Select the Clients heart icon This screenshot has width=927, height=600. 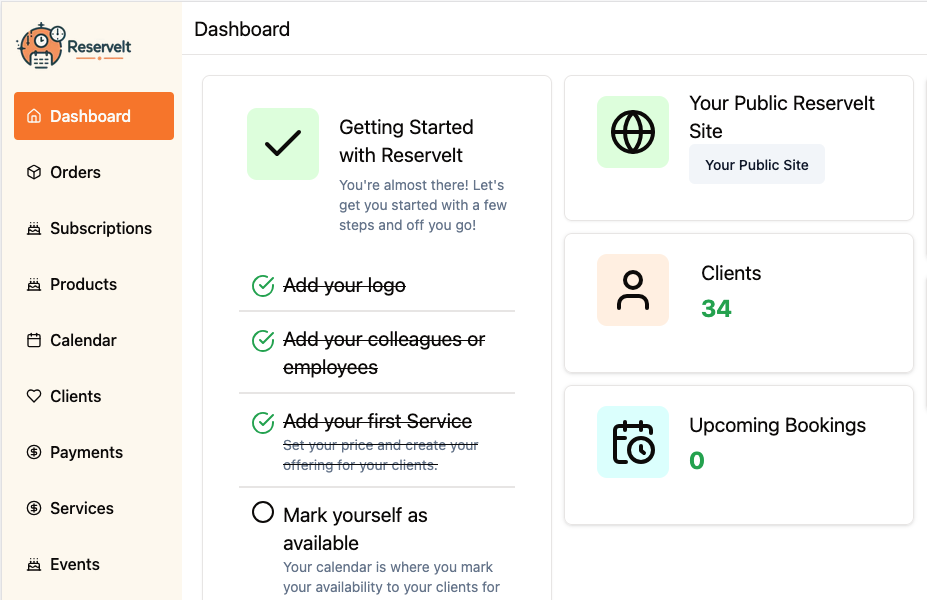33,396
